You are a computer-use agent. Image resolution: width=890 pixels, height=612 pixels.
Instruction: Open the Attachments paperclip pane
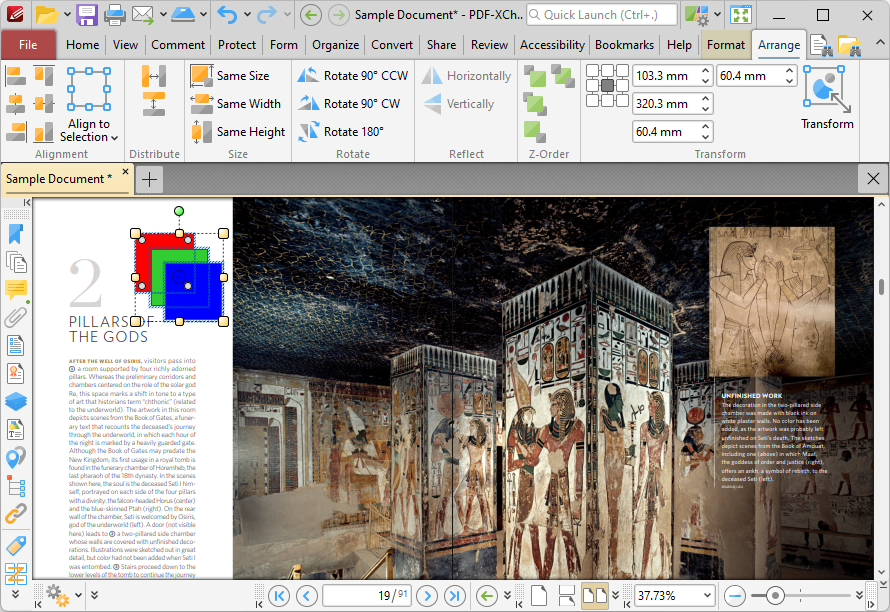pyautogui.click(x=16, y=317)
